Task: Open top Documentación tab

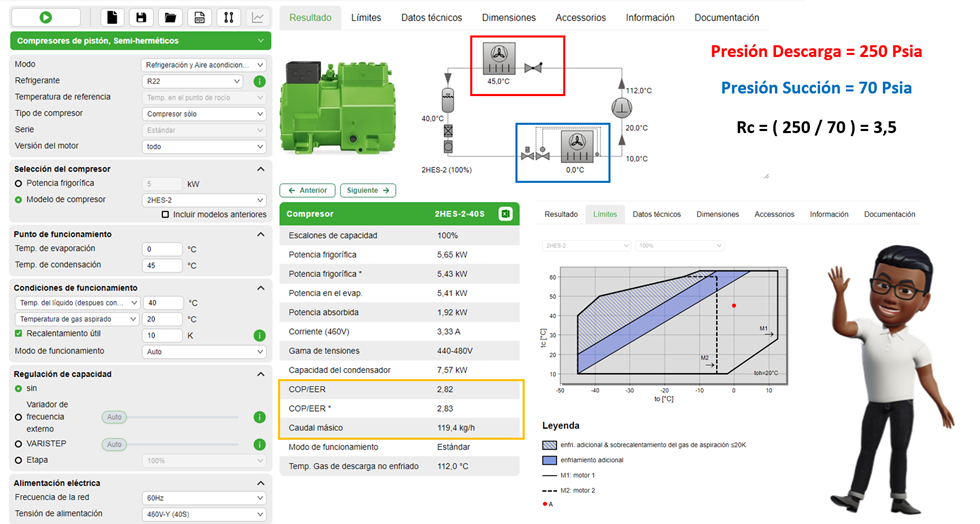Action: [x=727, y=18]
